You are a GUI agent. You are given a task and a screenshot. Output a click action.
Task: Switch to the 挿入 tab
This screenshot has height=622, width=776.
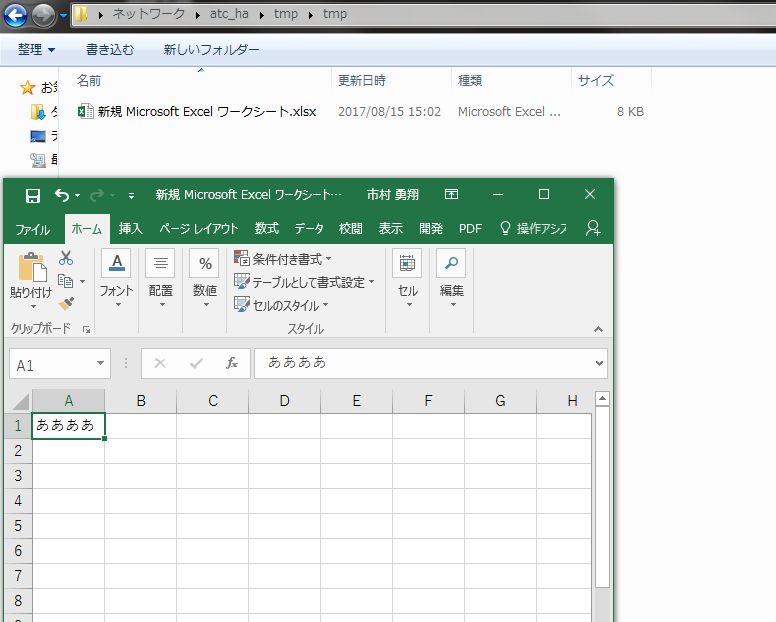[131, 229]
